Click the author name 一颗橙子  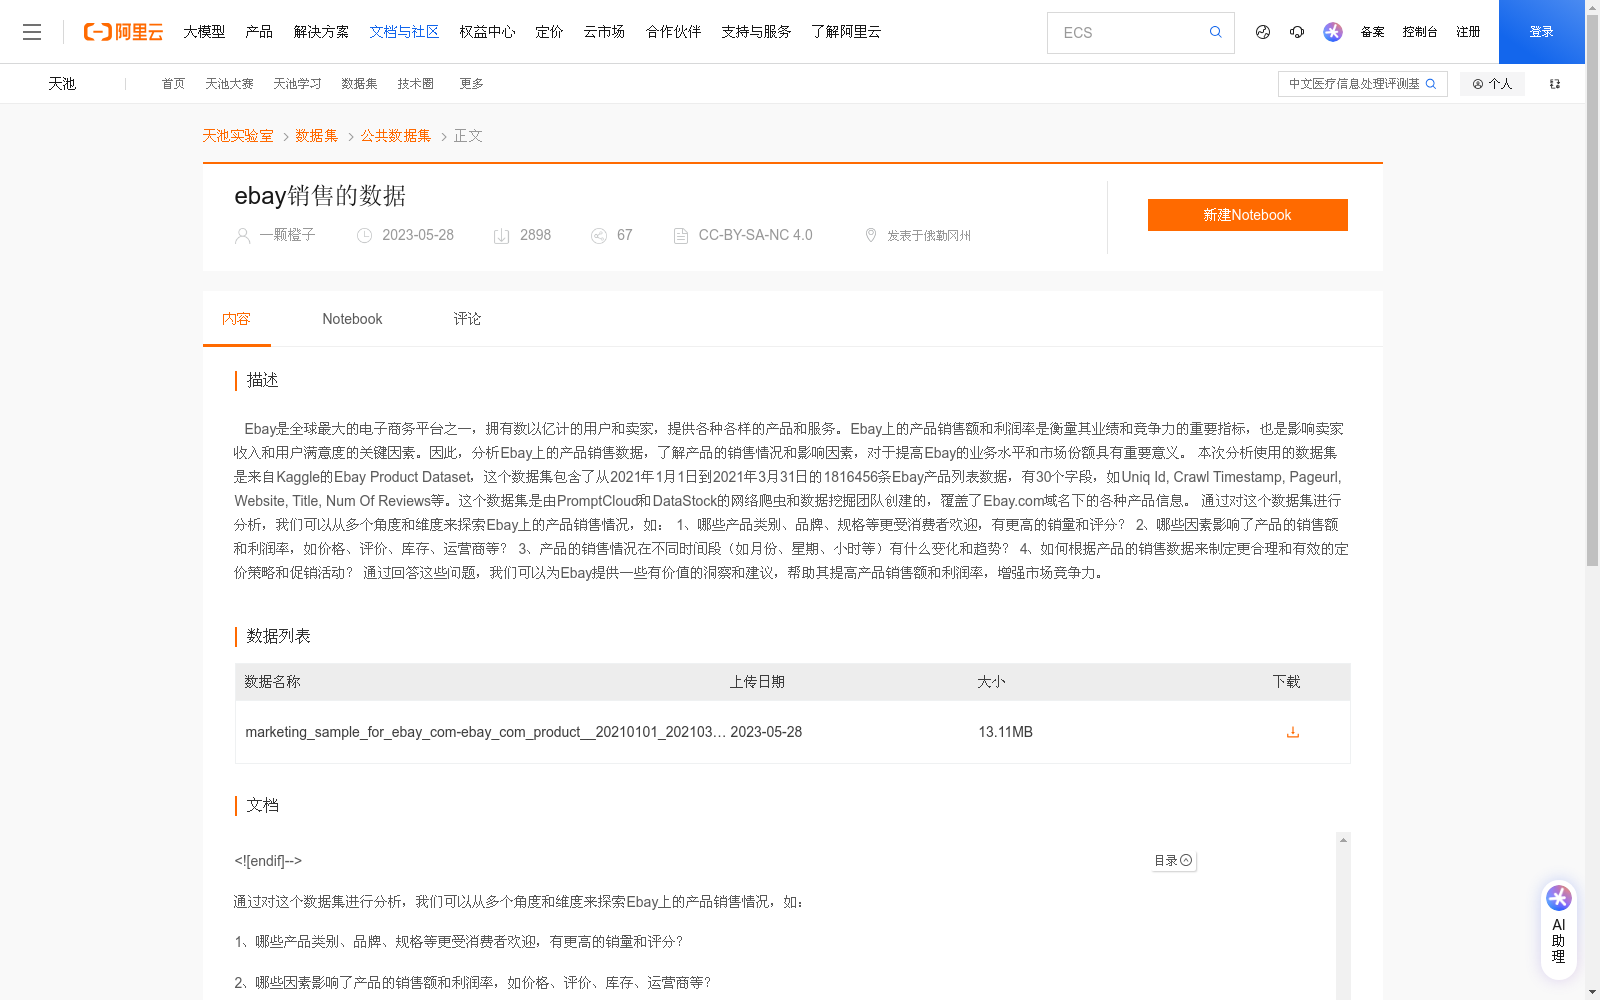287,235
